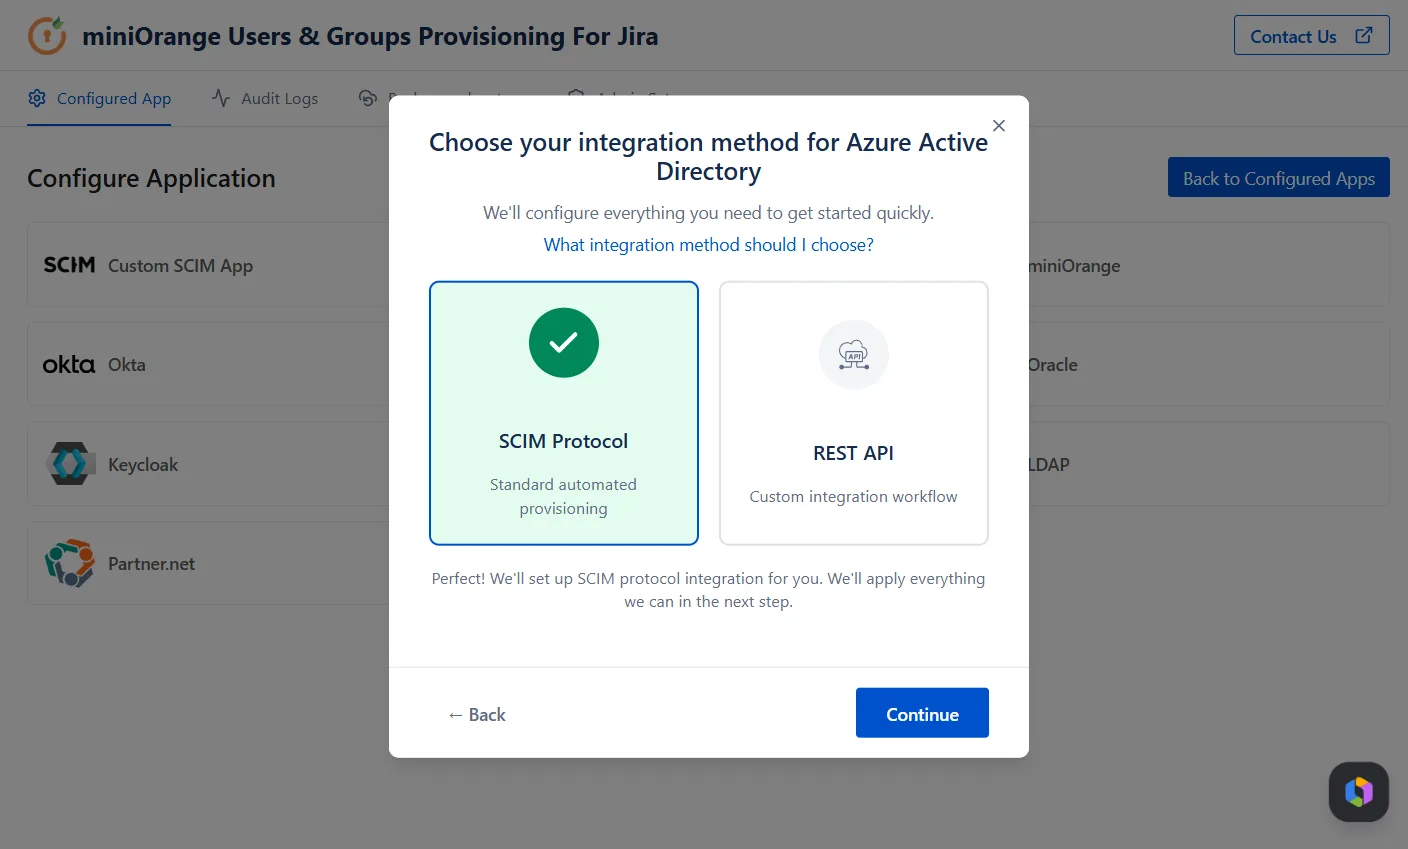Click the external-link icon in Contact Us
Screen dimensions: 1408x849
click(1364, 35)
